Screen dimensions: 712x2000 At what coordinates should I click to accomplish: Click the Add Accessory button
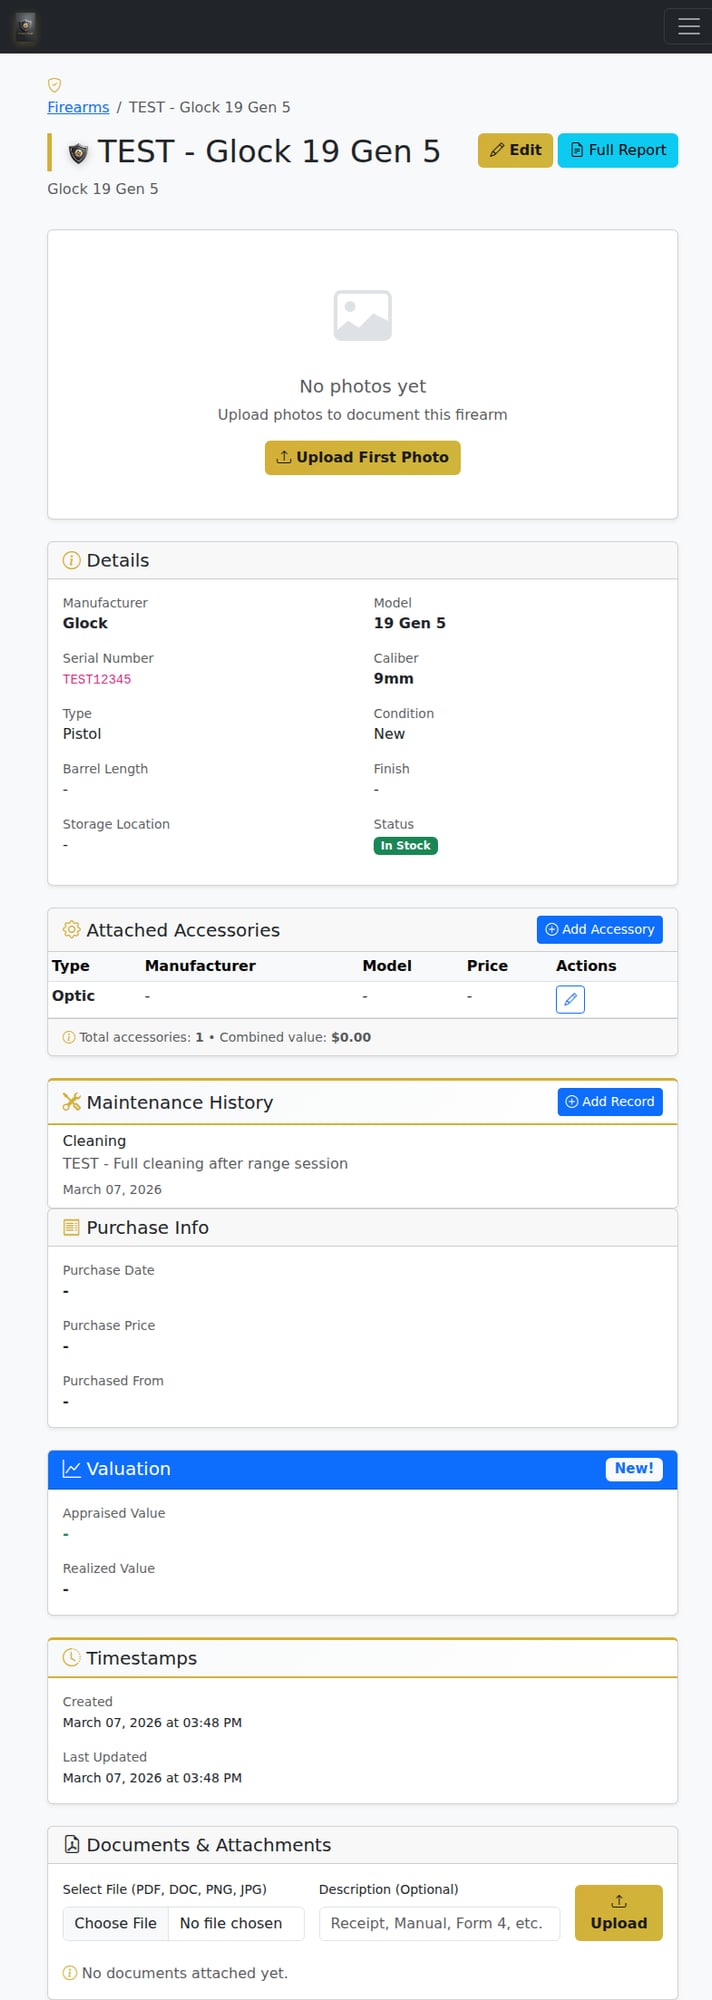coord(599,929)
